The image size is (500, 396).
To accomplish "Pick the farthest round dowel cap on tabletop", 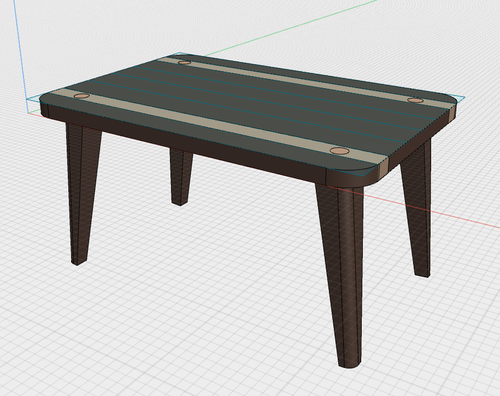I will tap(184, 62).
